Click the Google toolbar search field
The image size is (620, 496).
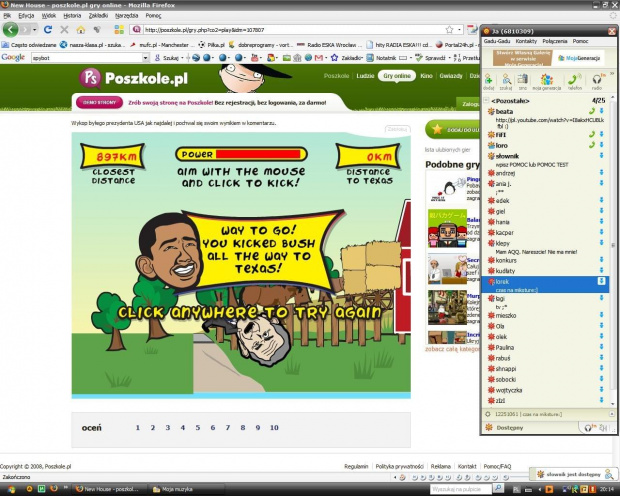click(x=87, y=58)
